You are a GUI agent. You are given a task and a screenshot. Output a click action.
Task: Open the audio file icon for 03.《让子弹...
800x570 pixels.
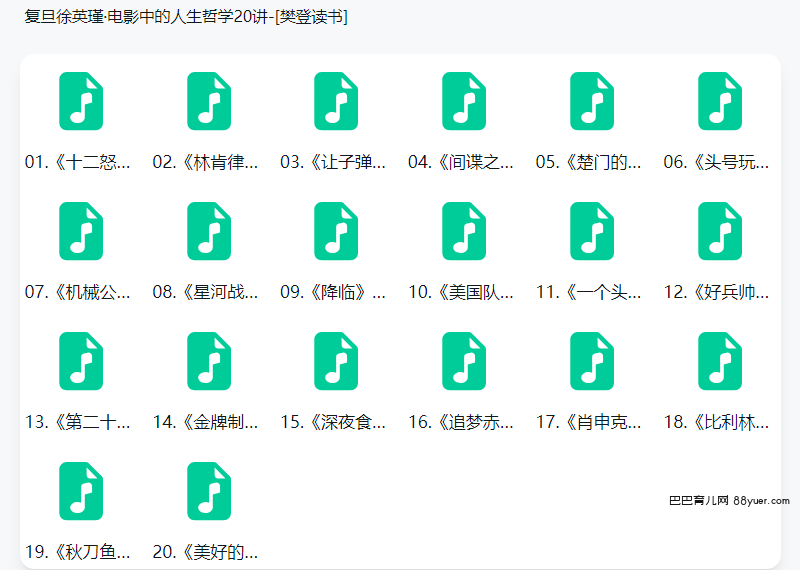point(336,101)
